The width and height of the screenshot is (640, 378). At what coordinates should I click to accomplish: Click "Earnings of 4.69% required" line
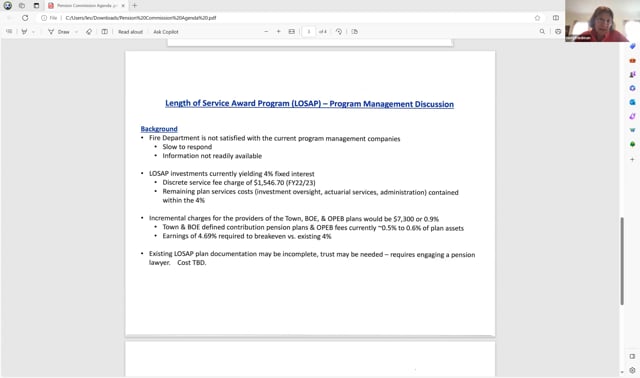pyautogui.click(x=247, y=236)
